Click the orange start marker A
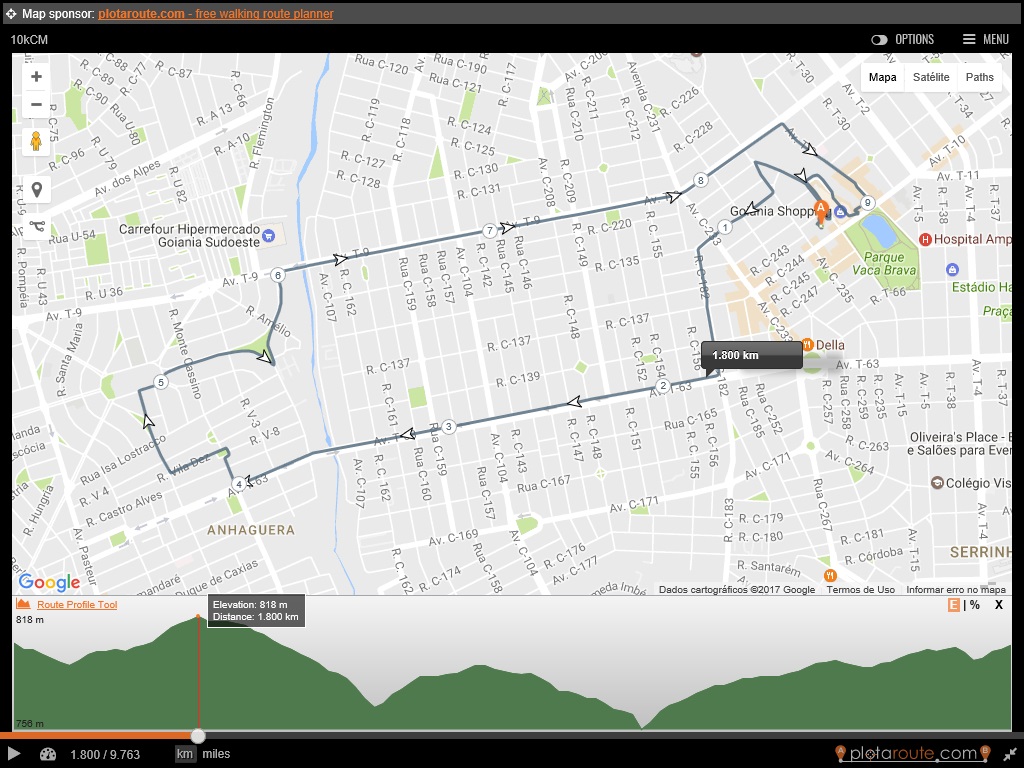 click(x=820, y=211)
